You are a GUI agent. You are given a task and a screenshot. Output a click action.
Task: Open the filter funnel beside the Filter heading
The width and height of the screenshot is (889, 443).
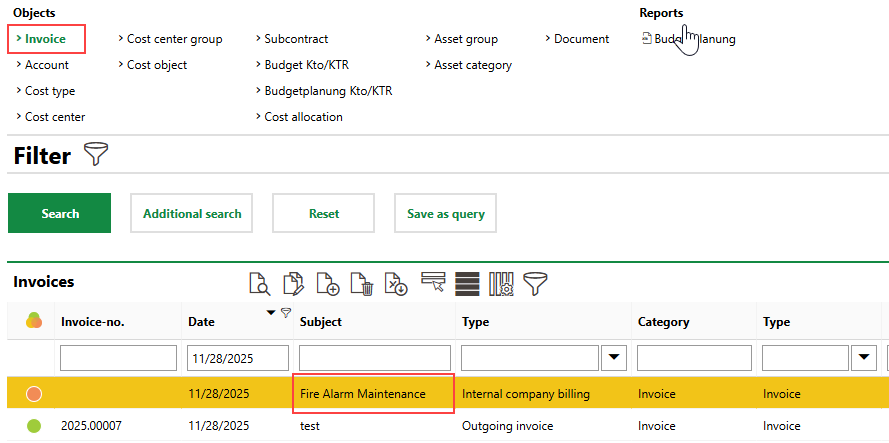pyautogui.click(x=96, y=154)
